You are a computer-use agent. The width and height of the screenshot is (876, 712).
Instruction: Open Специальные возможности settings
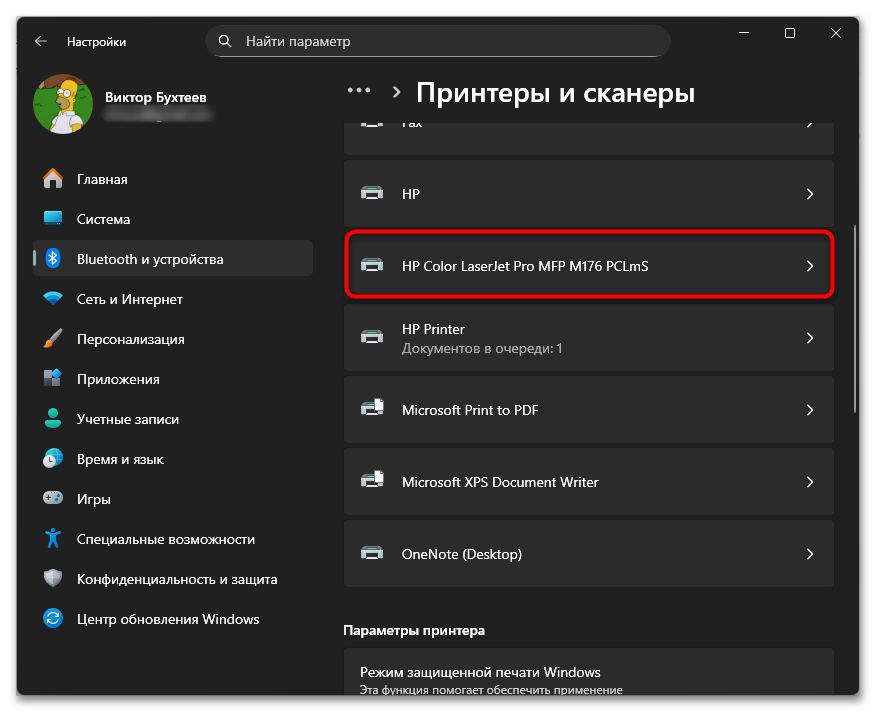point(173,539)
